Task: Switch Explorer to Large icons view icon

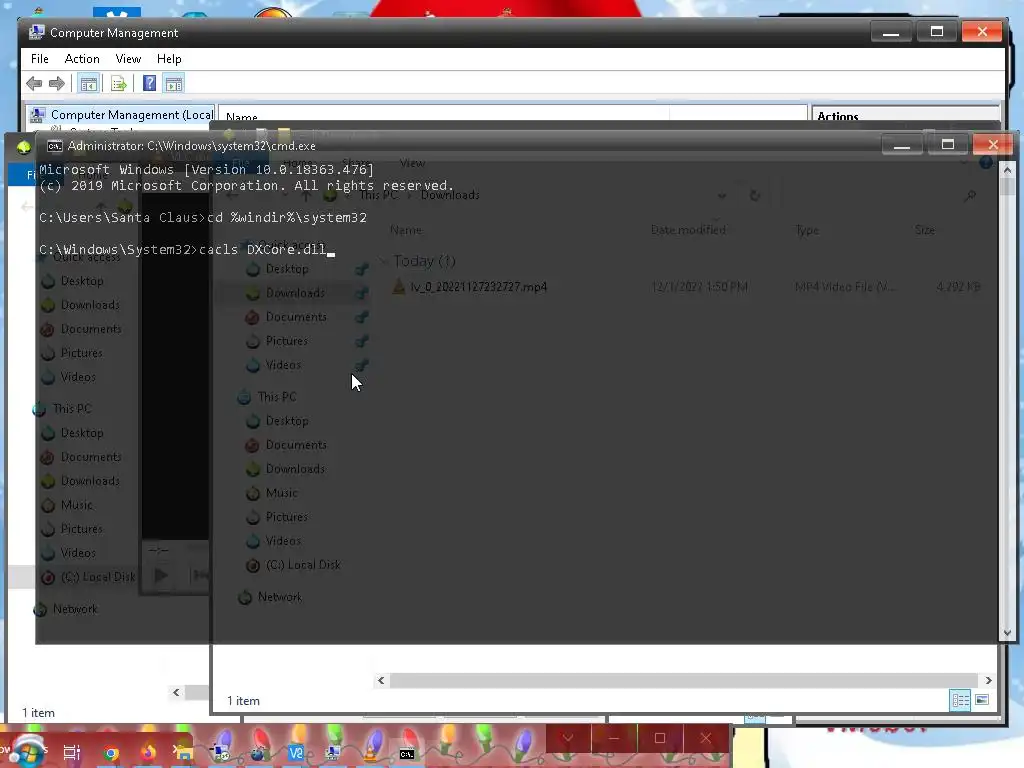Action: click(x=982, y=700)
